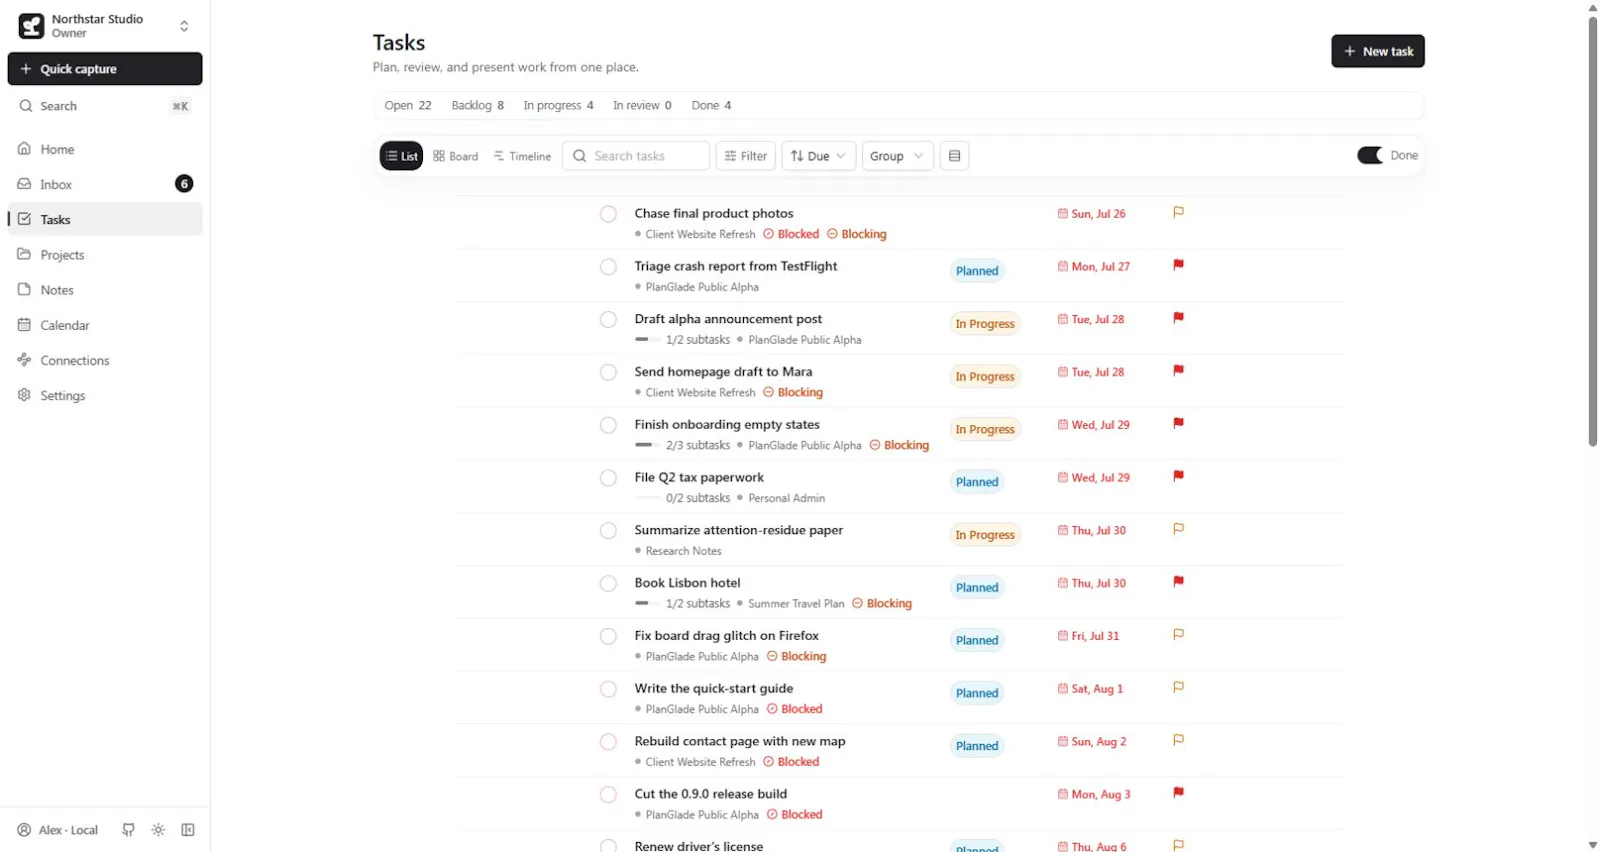
Task: Click the calendar icon beside Fri, Jul 31
Action: [x=1062, y=636]
